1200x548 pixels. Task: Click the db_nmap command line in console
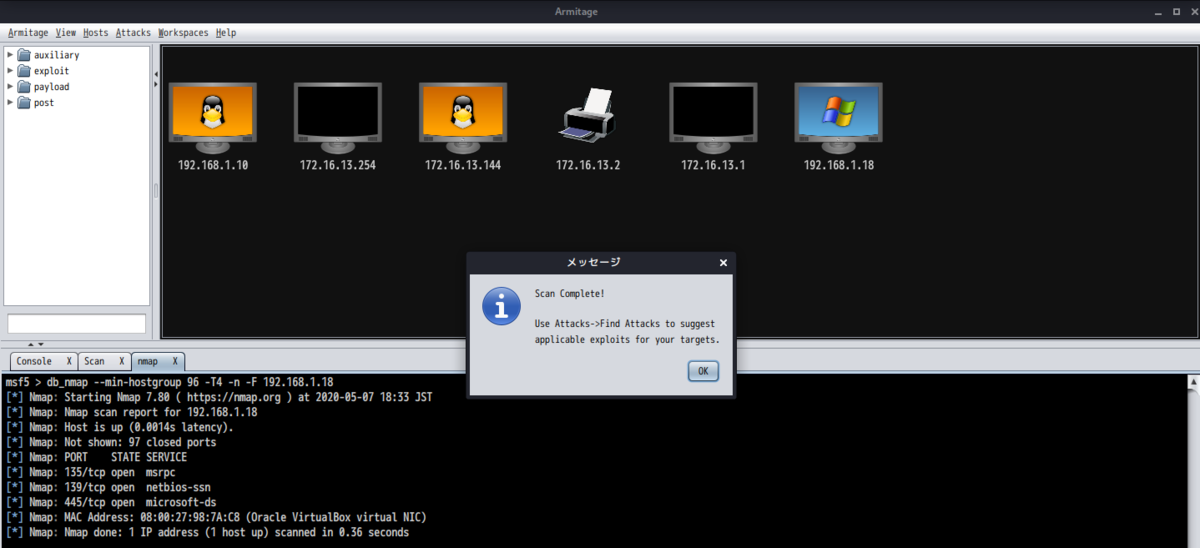169,382
